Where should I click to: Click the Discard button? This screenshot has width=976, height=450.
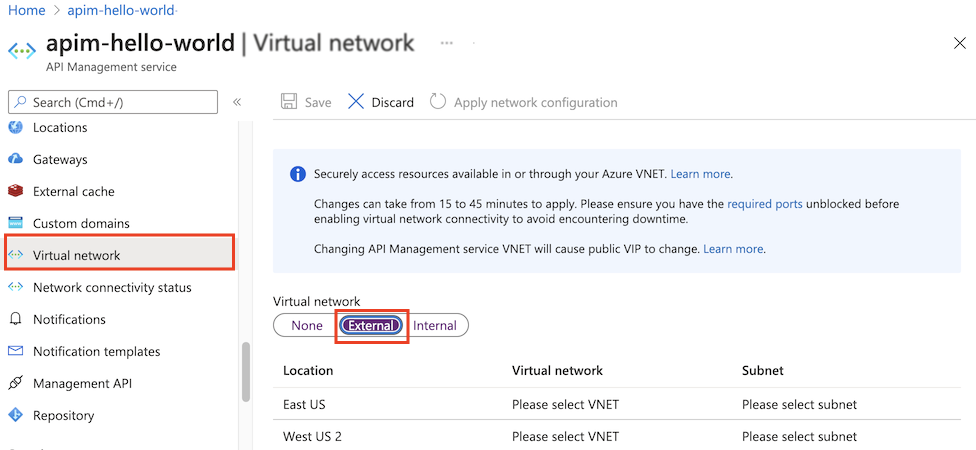(x=381, y=102)
